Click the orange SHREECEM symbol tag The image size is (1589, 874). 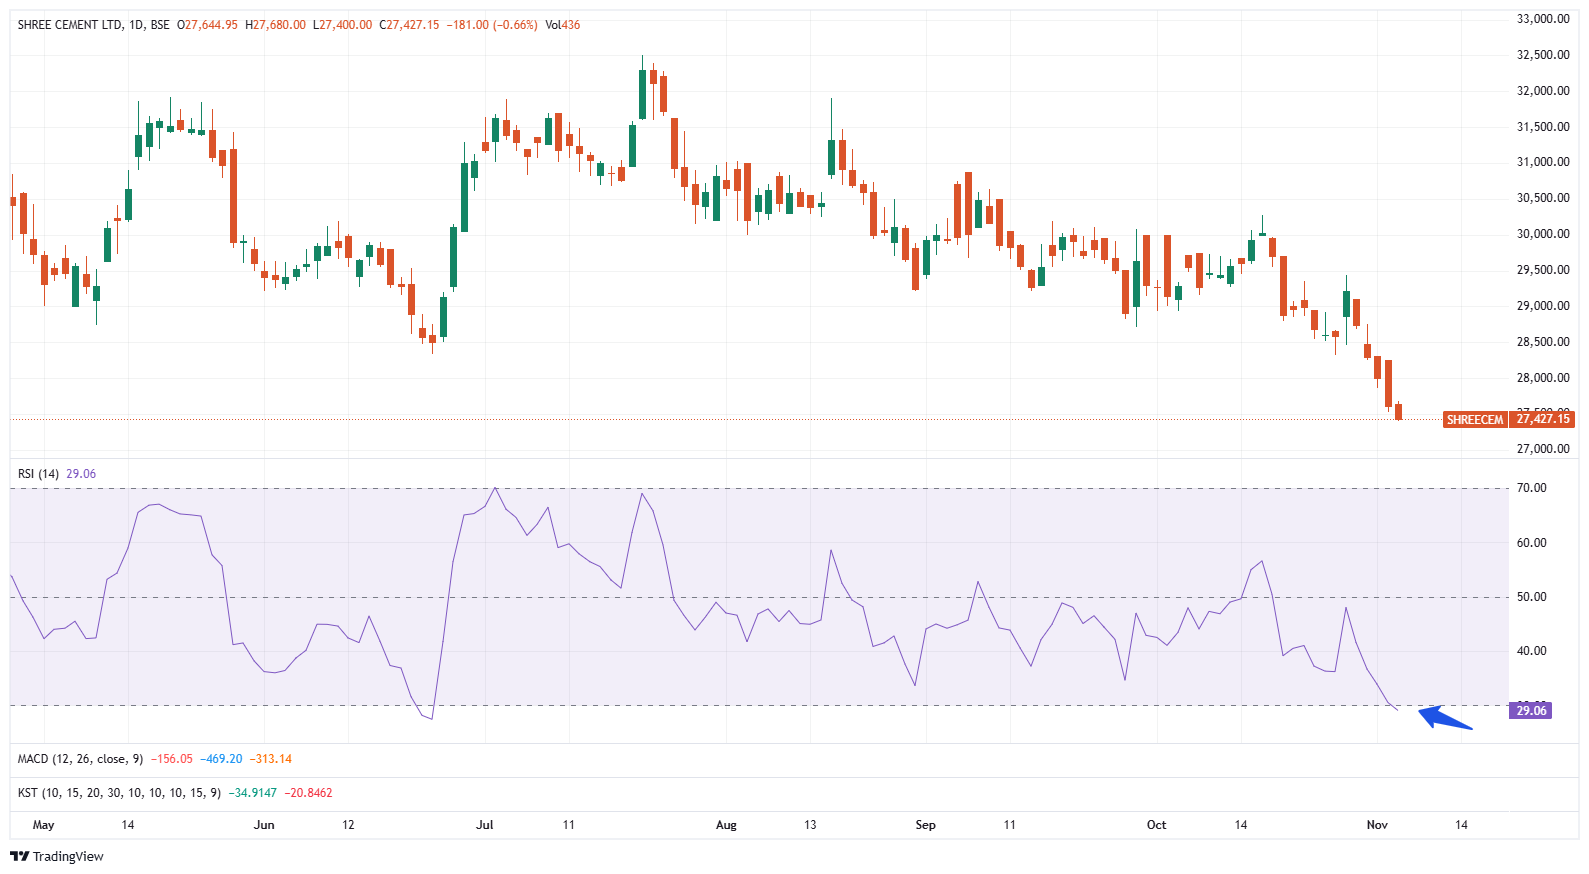(1474, 420)
